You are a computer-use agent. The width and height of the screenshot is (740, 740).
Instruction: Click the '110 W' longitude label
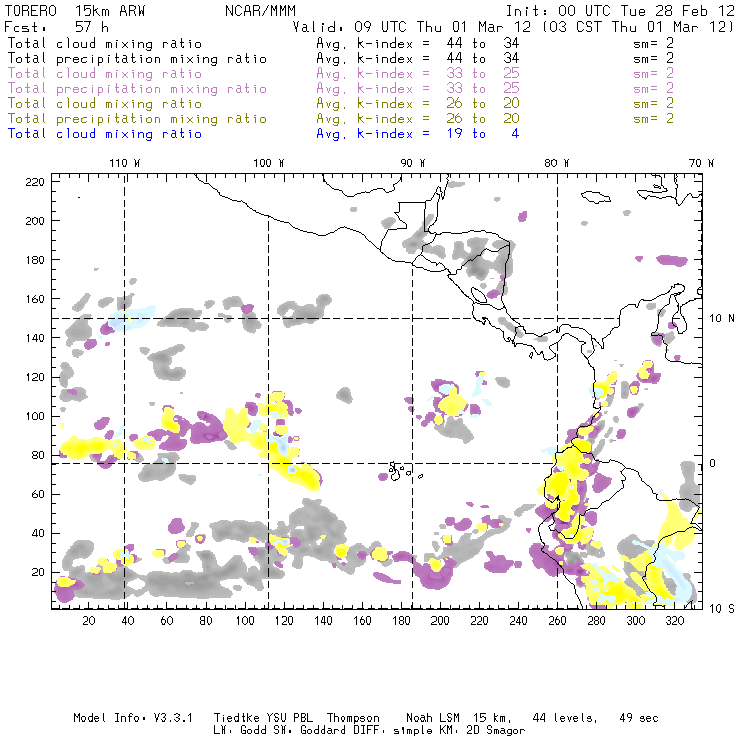tap(125, 163)
